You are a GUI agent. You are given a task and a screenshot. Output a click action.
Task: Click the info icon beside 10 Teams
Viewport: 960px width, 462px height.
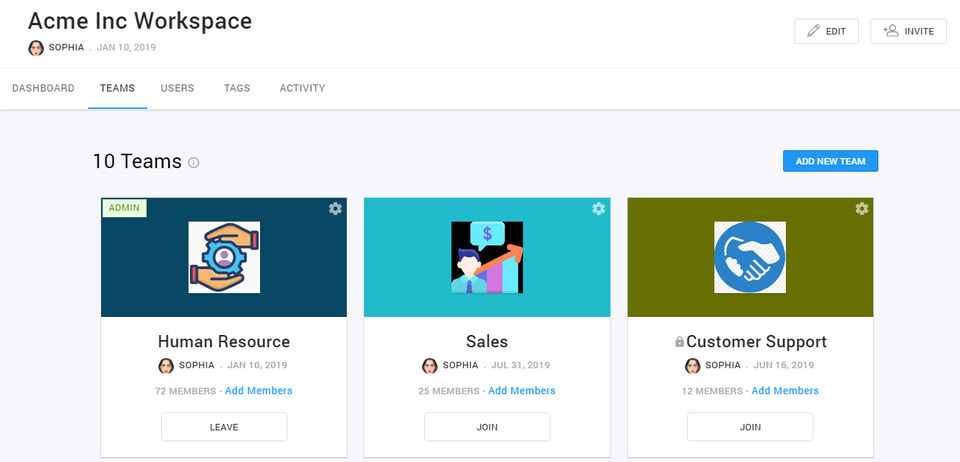click(x=193, y=163)
